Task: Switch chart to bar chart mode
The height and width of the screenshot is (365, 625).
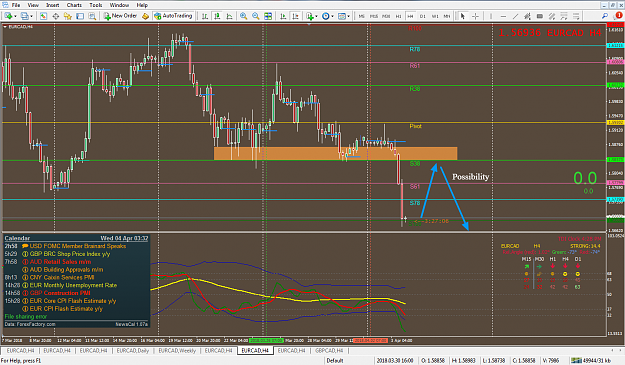Action: (x=205, y=16)
